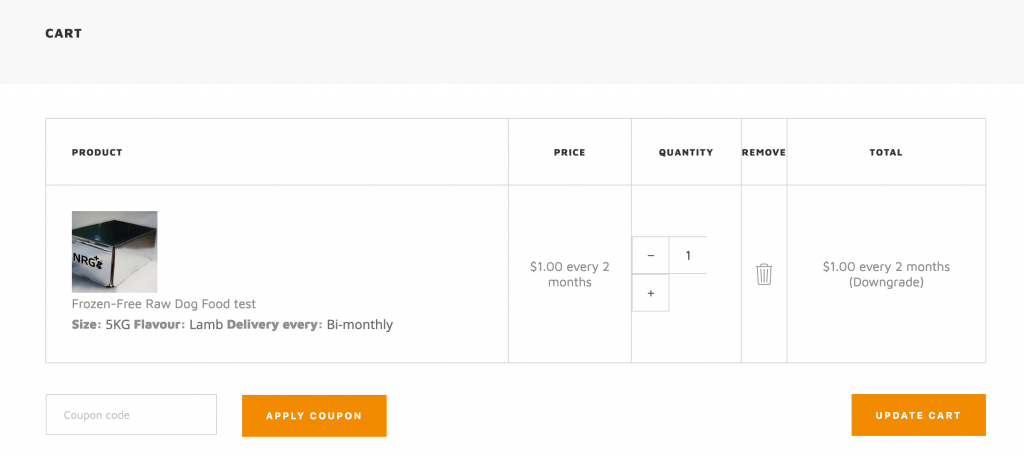The height and width of the screenshot is (459, 1024).
Task: Apply the coupon with the orange button
Action: 314,416
